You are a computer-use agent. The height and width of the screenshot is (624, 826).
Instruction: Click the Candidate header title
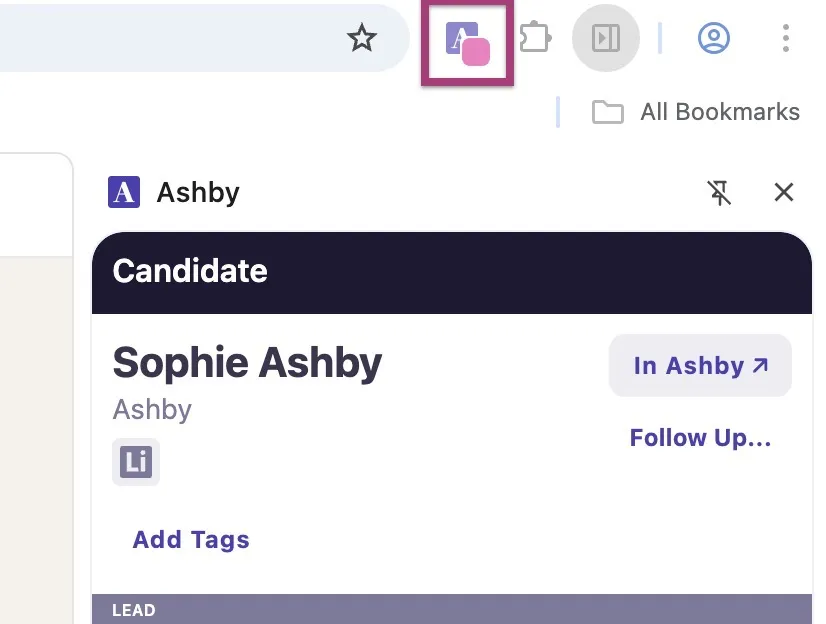[190, 271]
